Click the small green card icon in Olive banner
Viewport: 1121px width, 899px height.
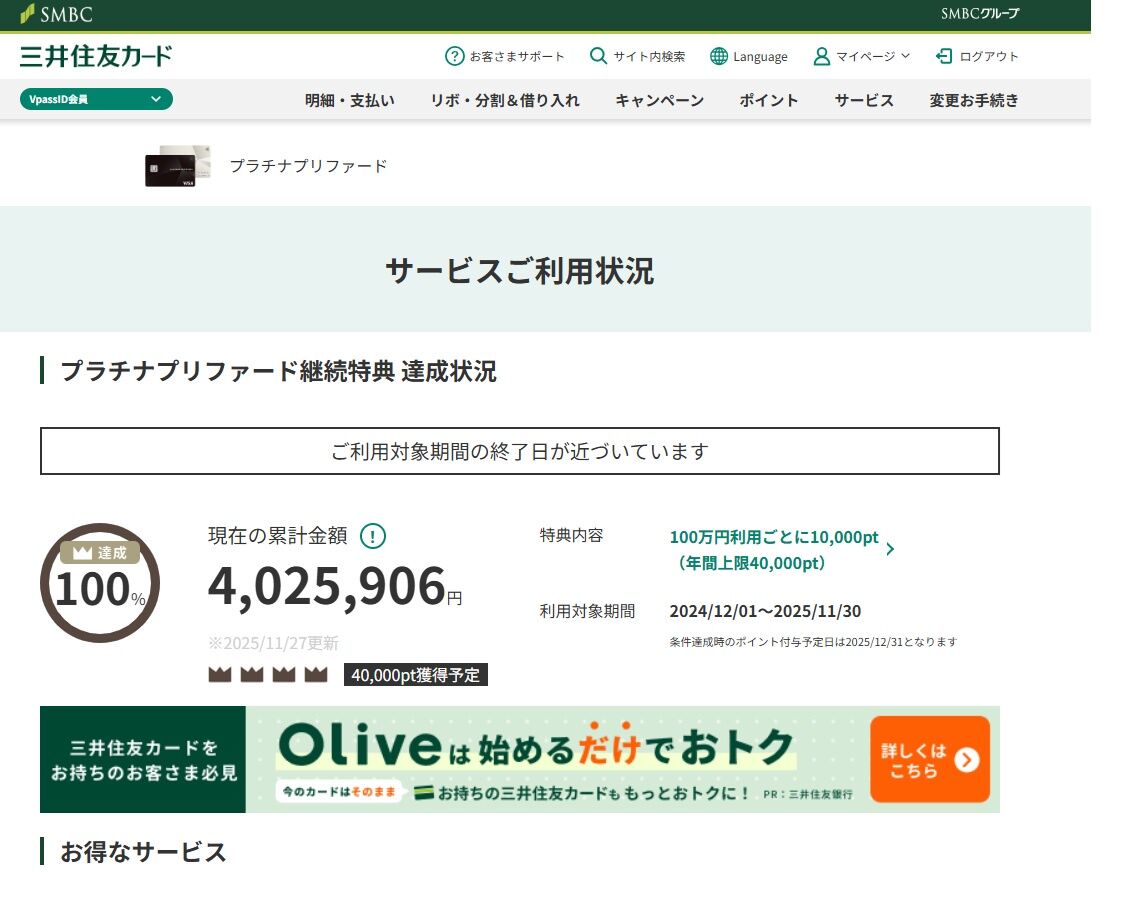coord(425,792)
